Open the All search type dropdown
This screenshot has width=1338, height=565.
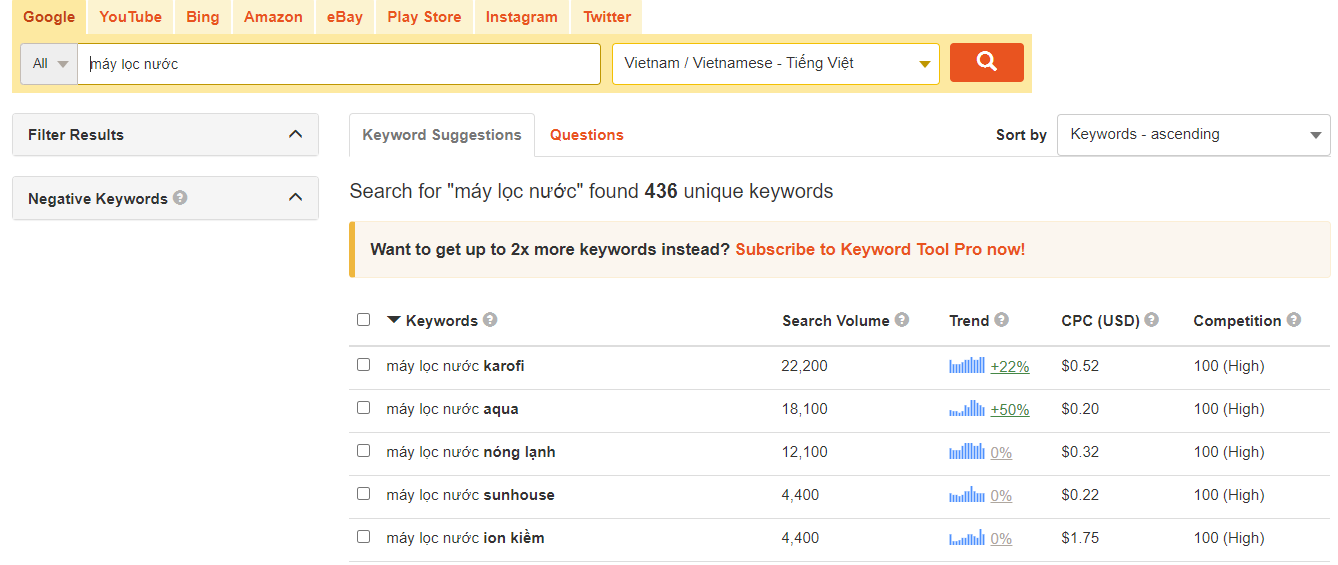click(x=49, y=63)
